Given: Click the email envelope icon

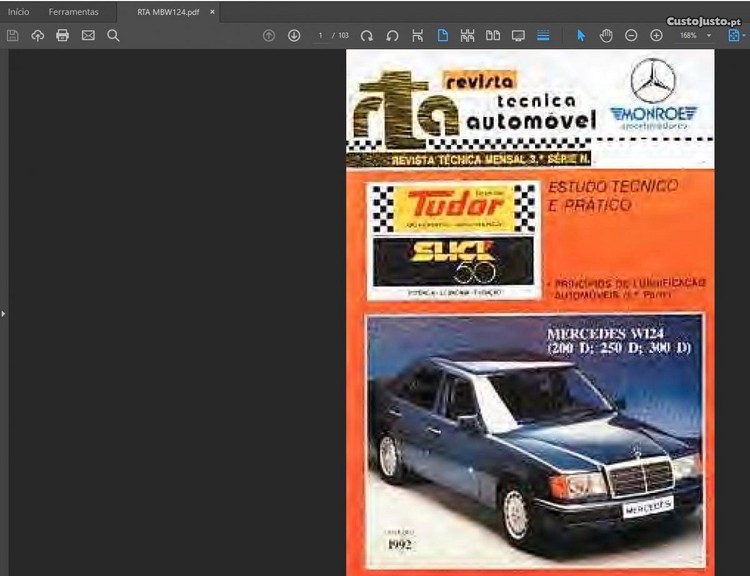Looking at the screenshot, I should [88, 35].
